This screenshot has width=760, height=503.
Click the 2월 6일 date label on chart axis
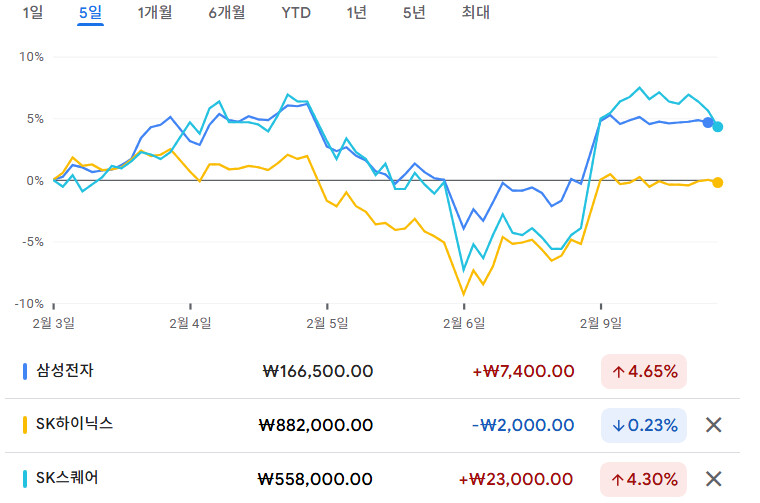tap(466, 322)
